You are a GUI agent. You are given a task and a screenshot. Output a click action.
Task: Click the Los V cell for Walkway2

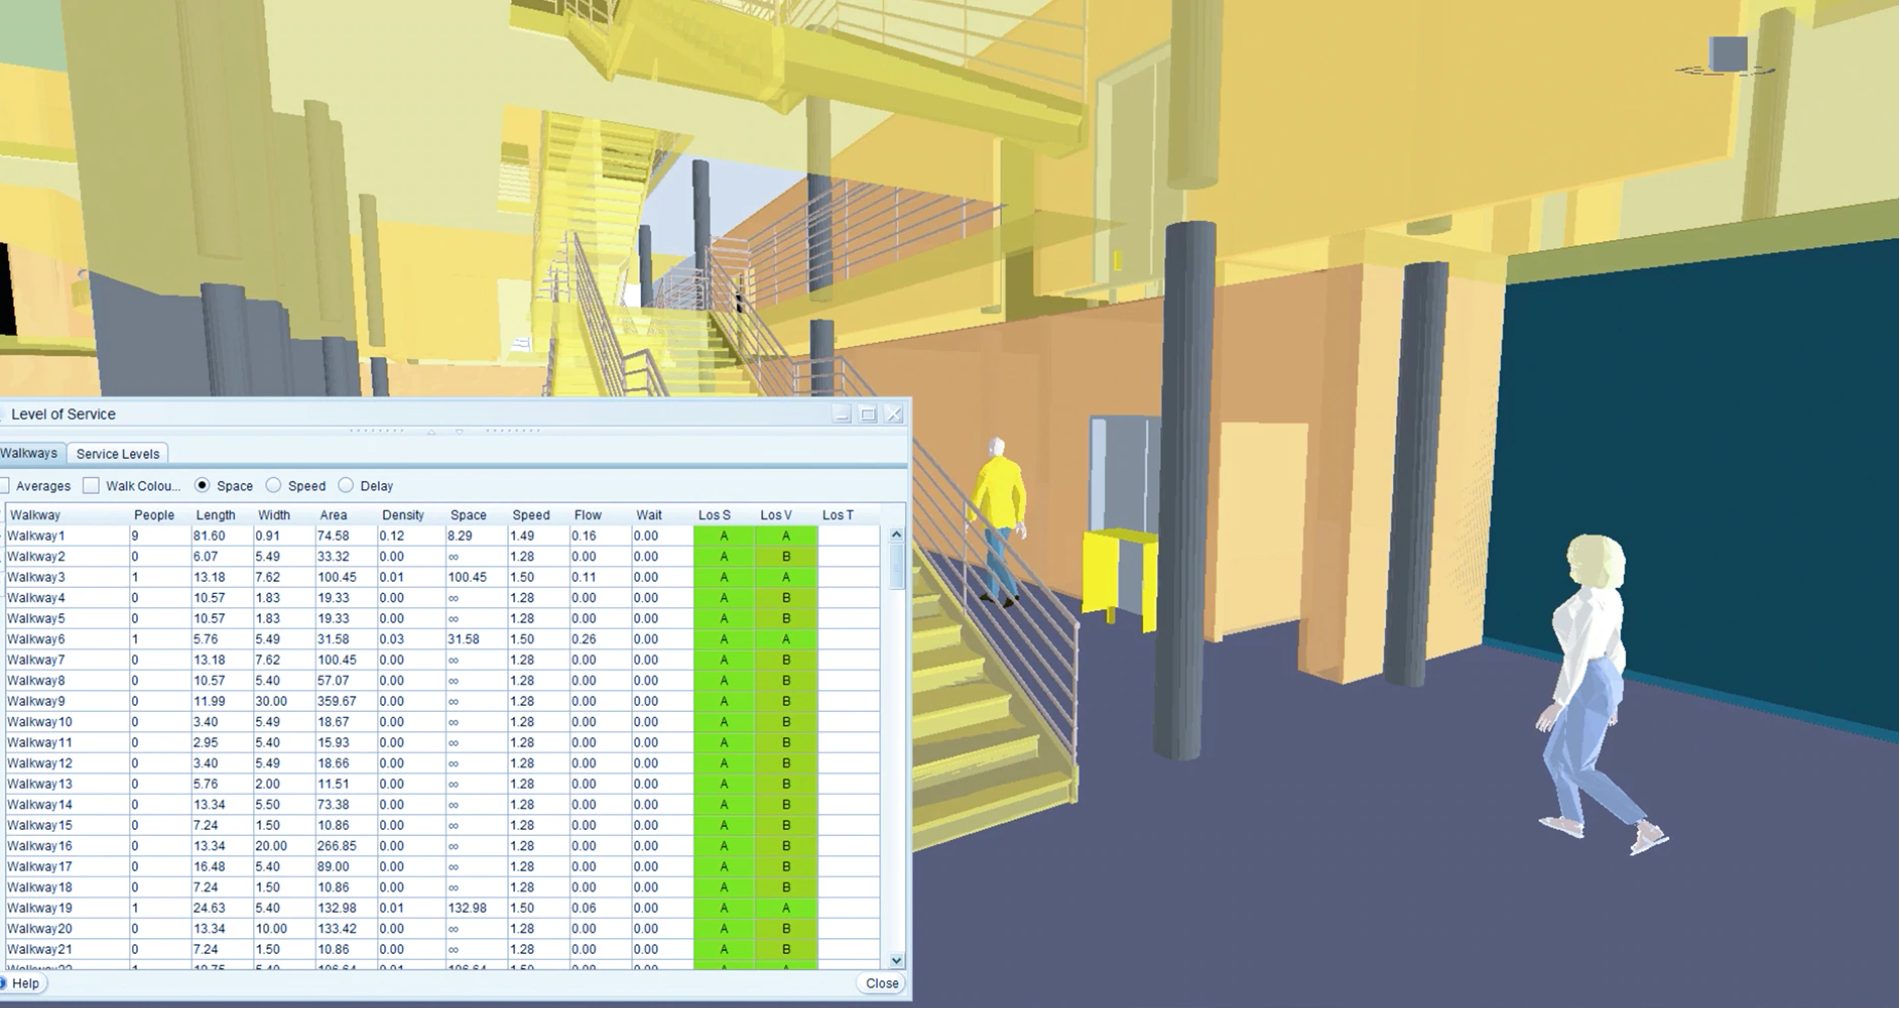coord(786,557)
